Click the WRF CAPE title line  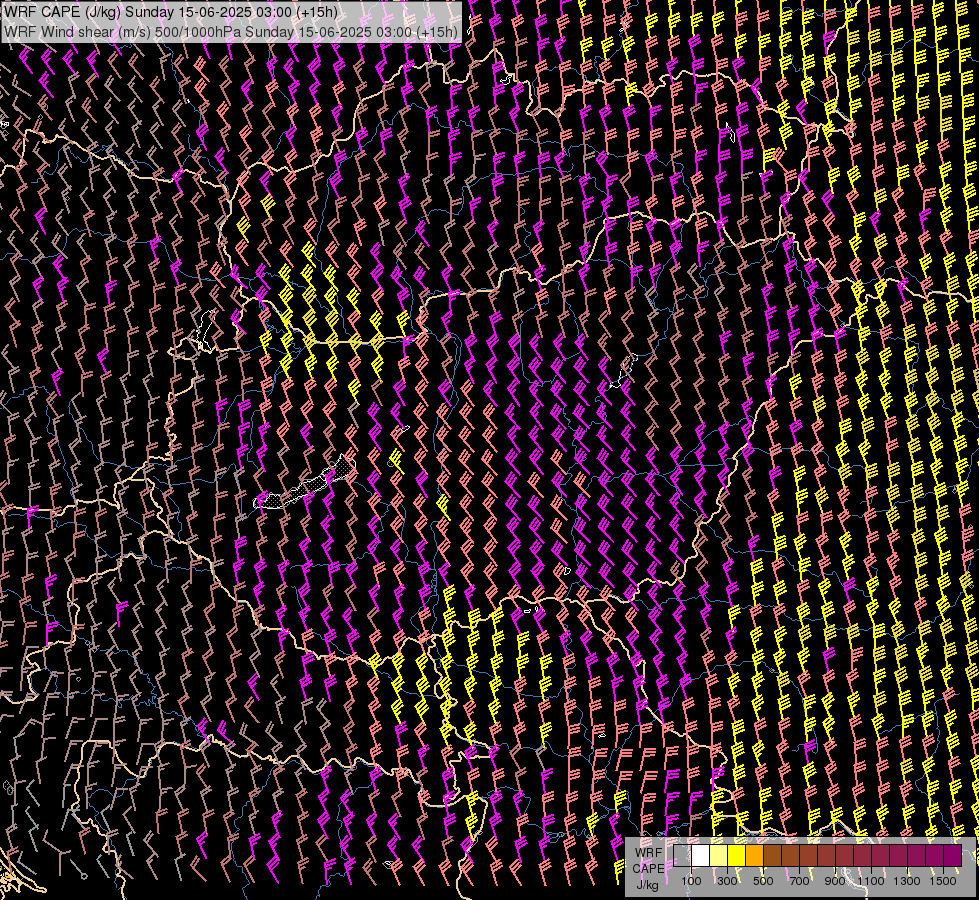point(171,12)
